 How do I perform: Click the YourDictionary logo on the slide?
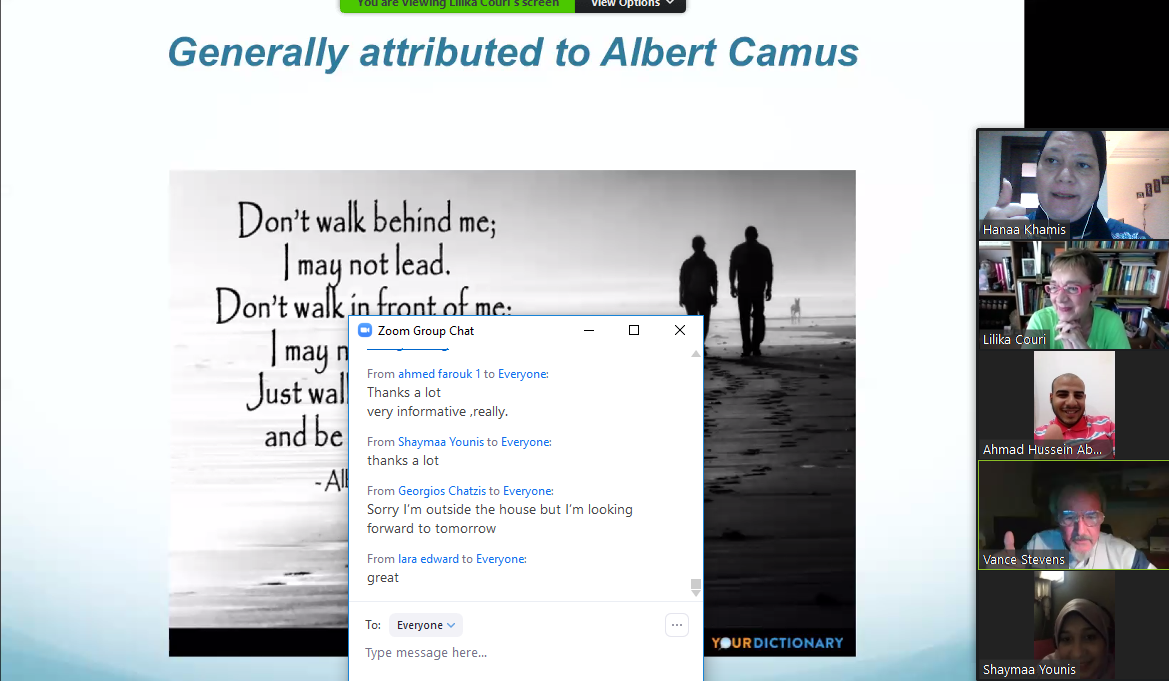(x=777, y=642)
